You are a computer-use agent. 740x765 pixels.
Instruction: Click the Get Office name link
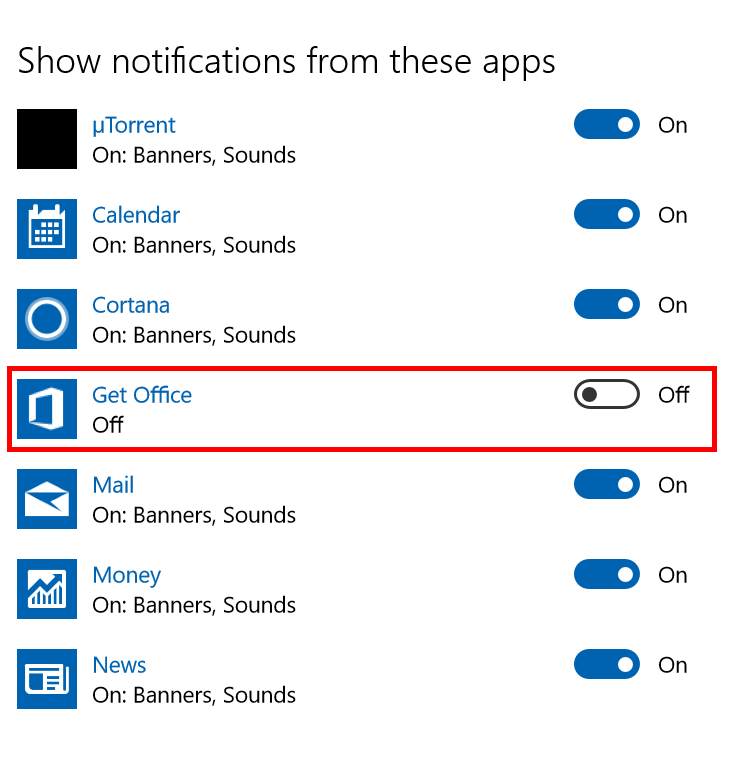(142, 395)
